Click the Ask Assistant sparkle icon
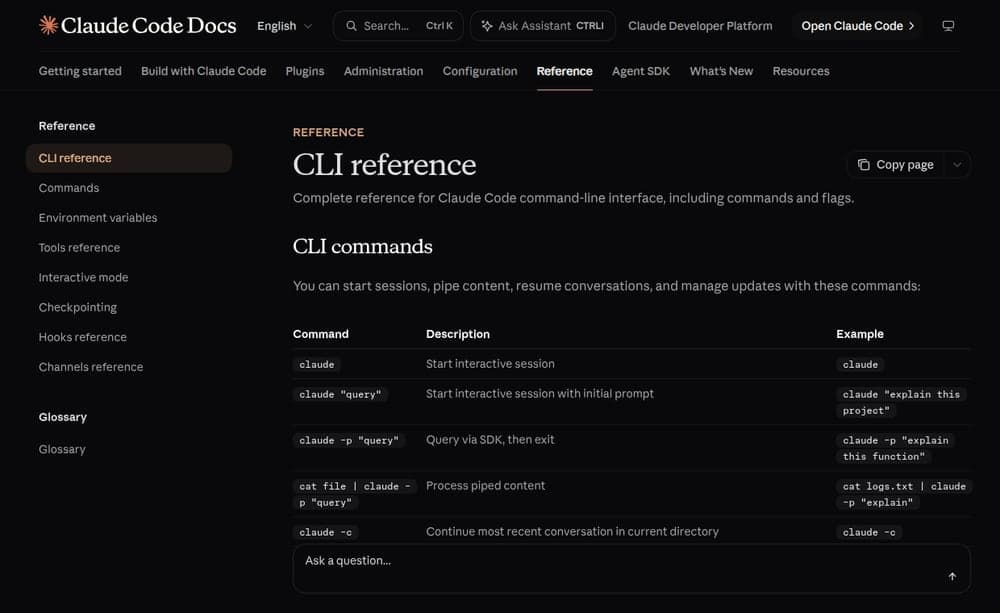This screenshot has width=1000, height=613. pos(487,26)
